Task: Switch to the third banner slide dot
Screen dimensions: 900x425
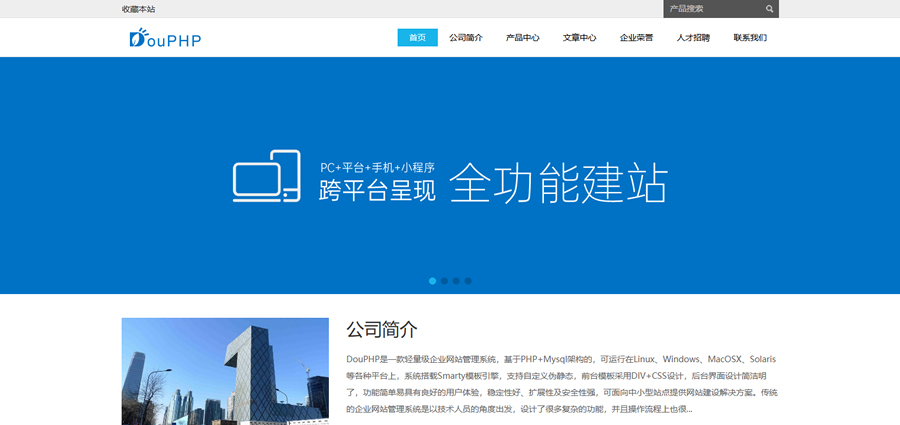Action: point(456,281)
